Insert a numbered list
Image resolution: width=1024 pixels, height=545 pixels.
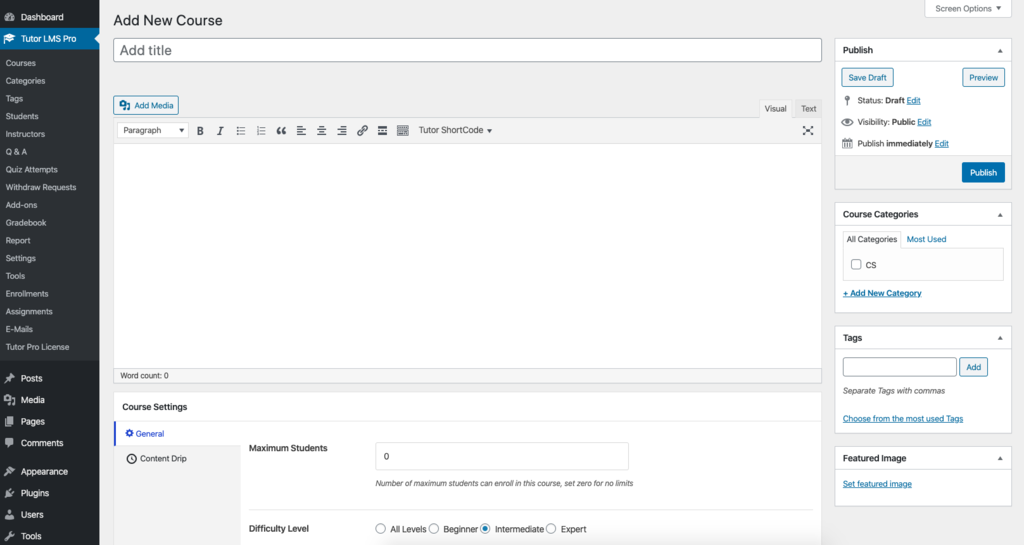tap(261, 131)
